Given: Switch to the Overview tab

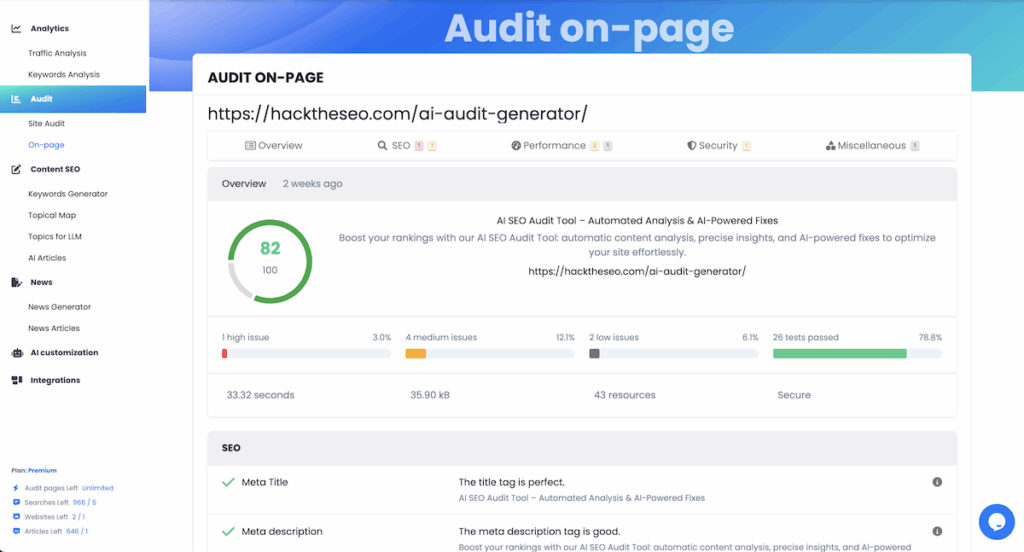Looking at the screenshot, I should pos(274,146).
